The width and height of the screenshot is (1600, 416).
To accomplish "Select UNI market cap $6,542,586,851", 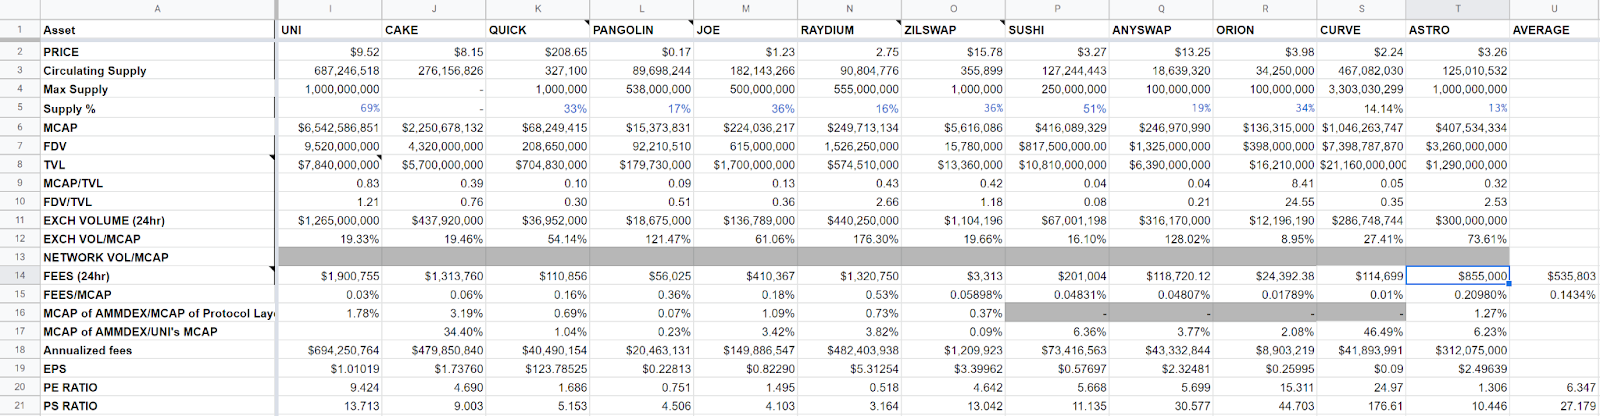I will [329, 127].
